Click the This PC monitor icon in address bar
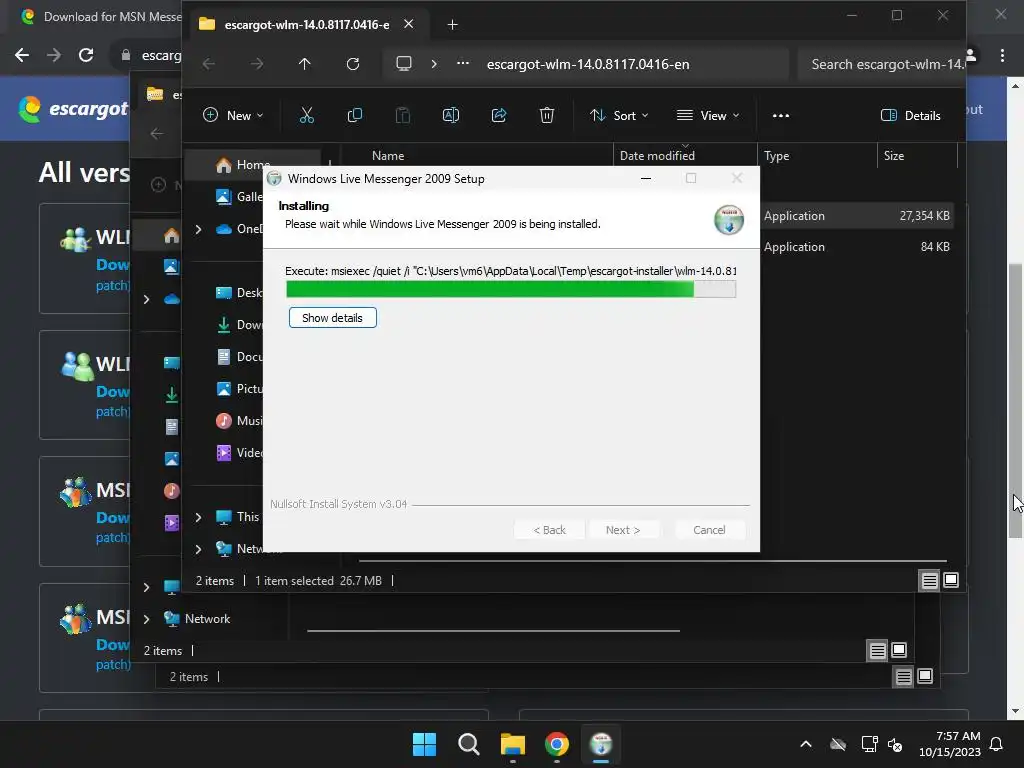 pos(404,63)
